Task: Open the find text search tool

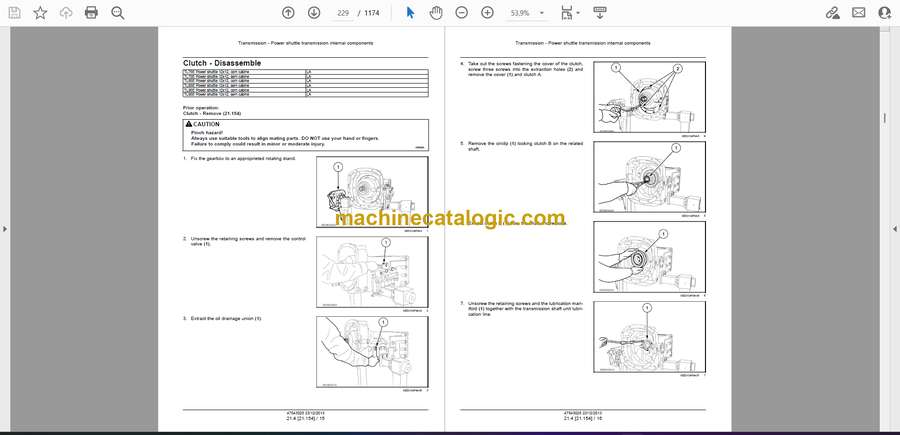Action: click(x=118, y=13)
